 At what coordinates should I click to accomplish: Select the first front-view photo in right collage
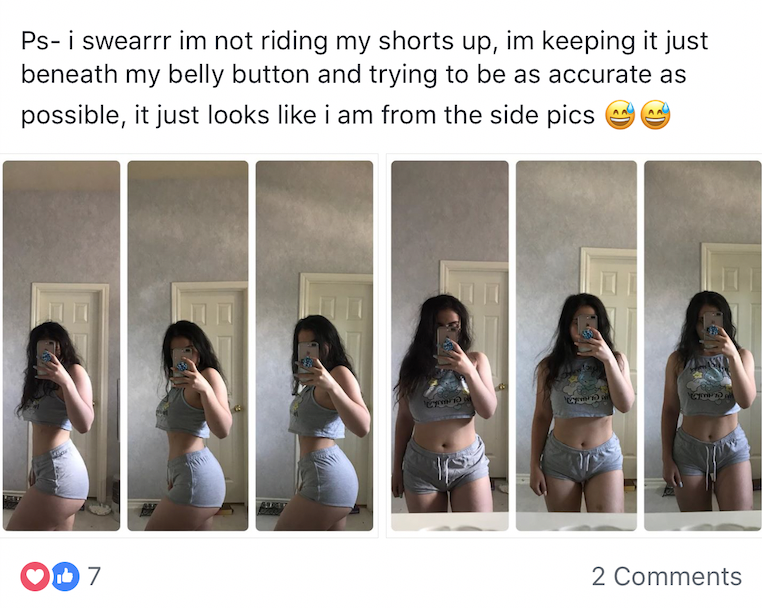[449, 345]
